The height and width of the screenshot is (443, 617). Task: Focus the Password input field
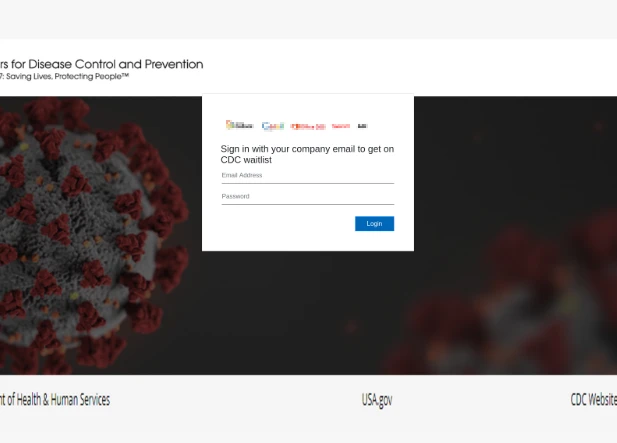click(307, 196)
